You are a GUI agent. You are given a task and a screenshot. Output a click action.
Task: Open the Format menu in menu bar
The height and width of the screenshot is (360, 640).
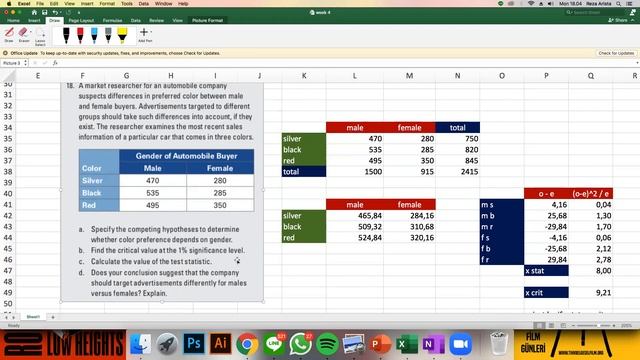107,3
